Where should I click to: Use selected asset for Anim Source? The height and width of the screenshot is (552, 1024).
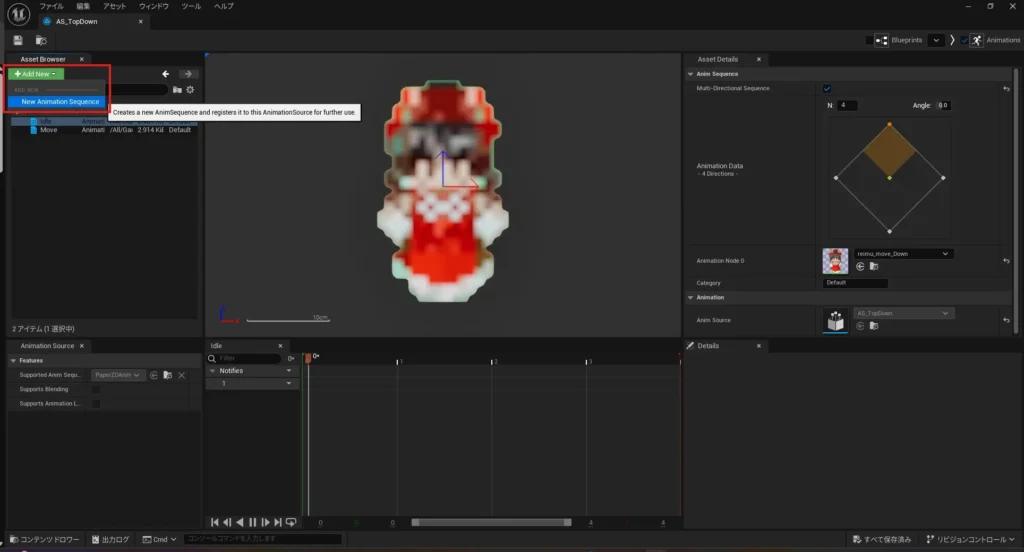pyautogui.click(x=860, y=326)
